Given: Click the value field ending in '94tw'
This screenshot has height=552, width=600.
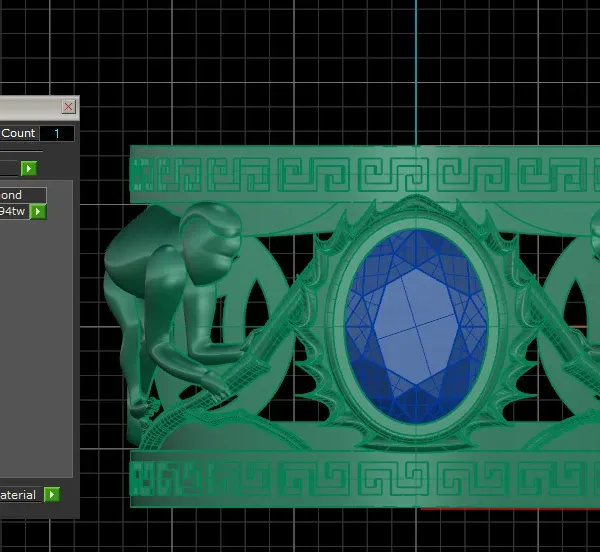Looking at the screenshot, I should [15, 211].
